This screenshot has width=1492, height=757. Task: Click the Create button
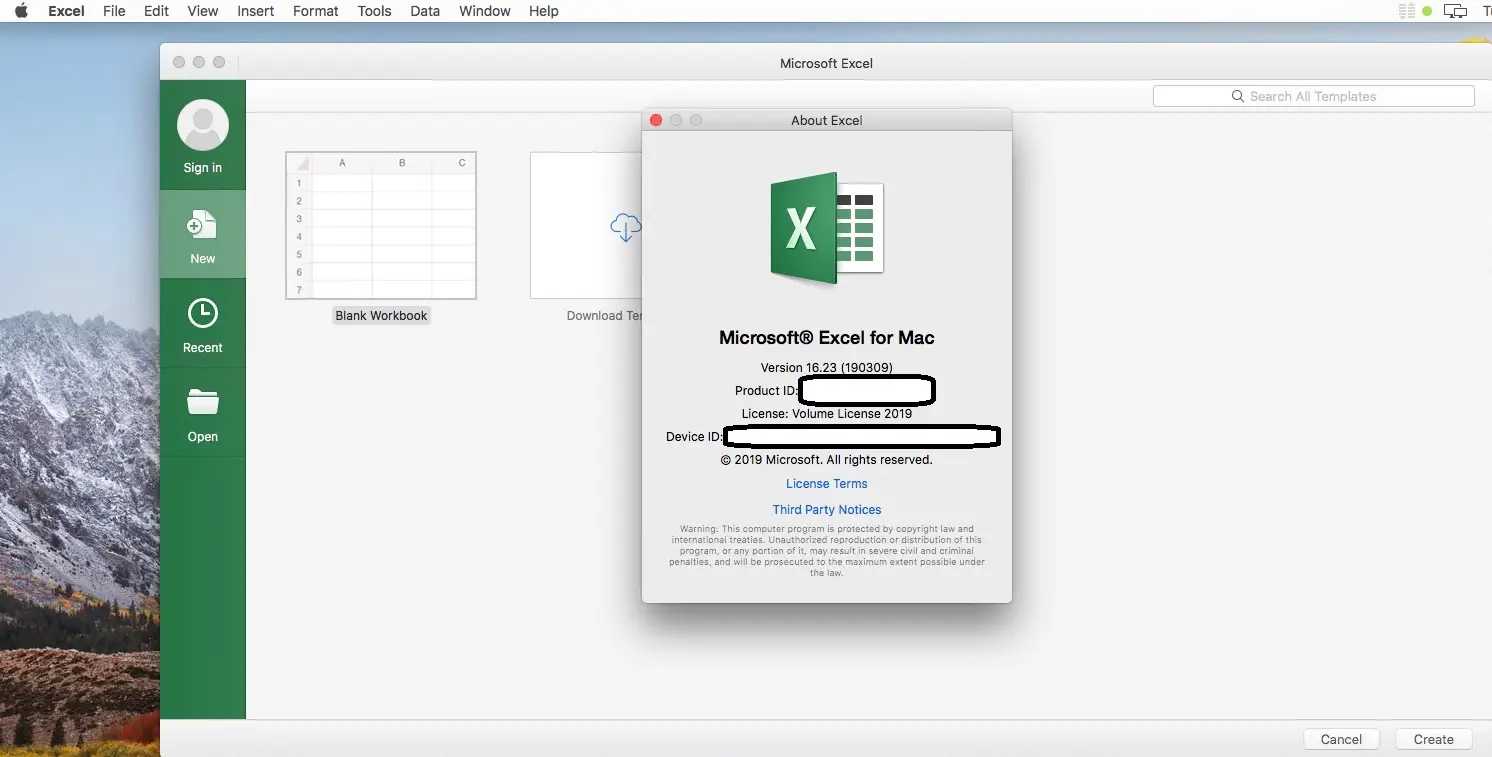point(1434,740)
